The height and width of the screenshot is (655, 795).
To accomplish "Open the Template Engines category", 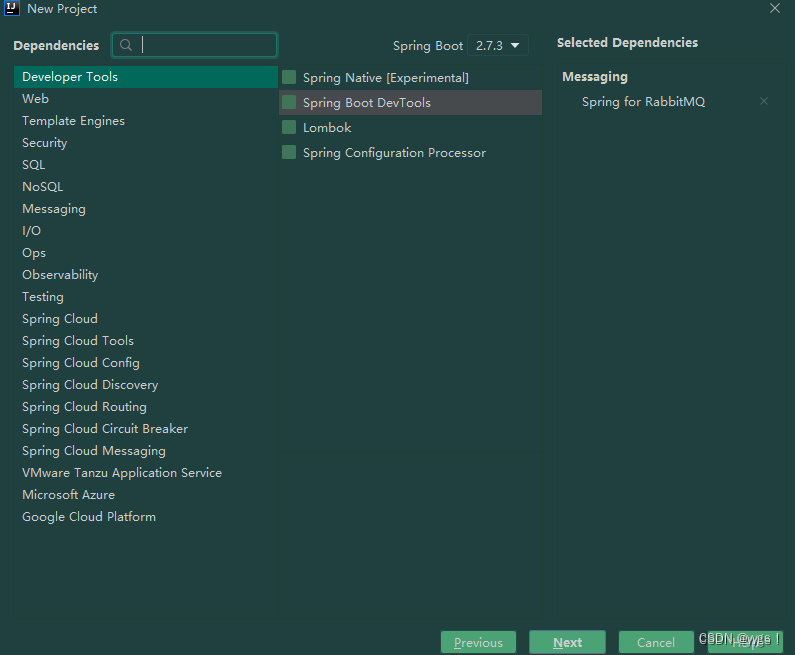I will [x=146, y=121].
